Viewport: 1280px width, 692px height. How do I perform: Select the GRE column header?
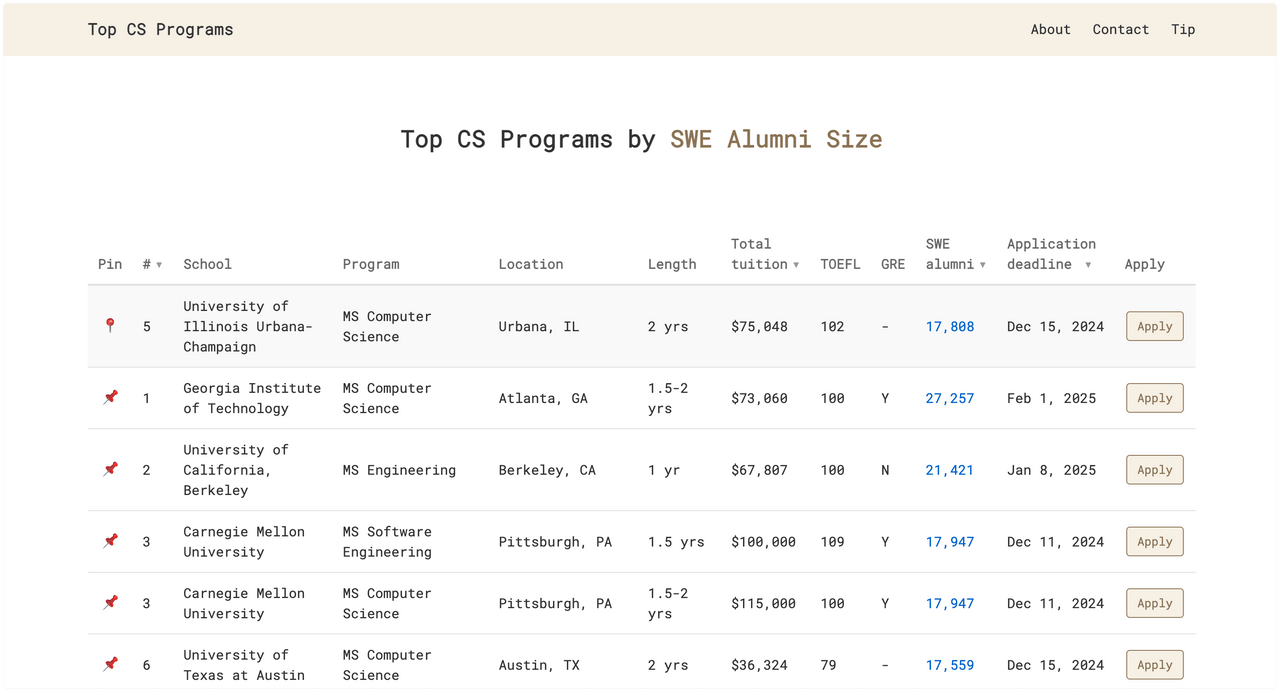(x=893, y=264)
